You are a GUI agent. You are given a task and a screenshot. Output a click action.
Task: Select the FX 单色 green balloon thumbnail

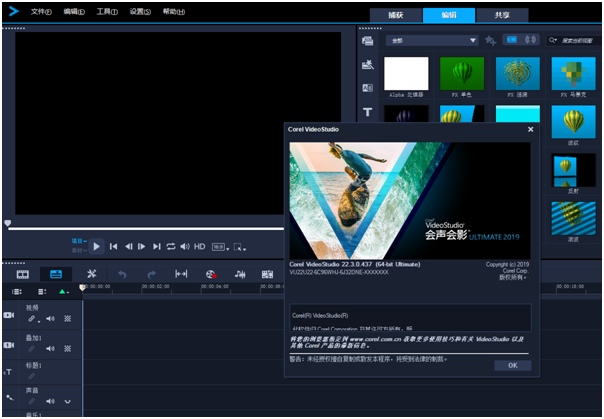click(462, 74)
